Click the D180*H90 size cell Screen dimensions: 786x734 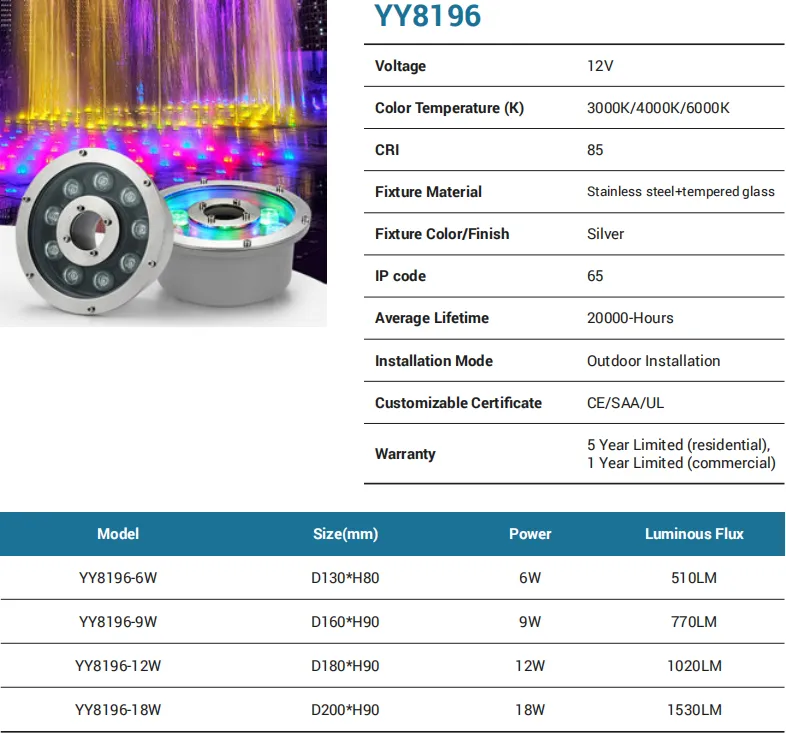tap(345, 666)
